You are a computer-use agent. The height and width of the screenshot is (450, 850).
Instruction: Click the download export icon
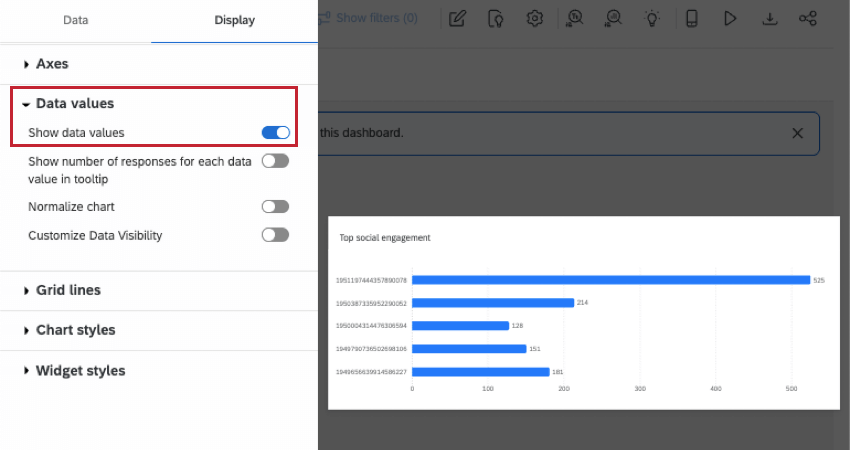[x=769, y=18]
